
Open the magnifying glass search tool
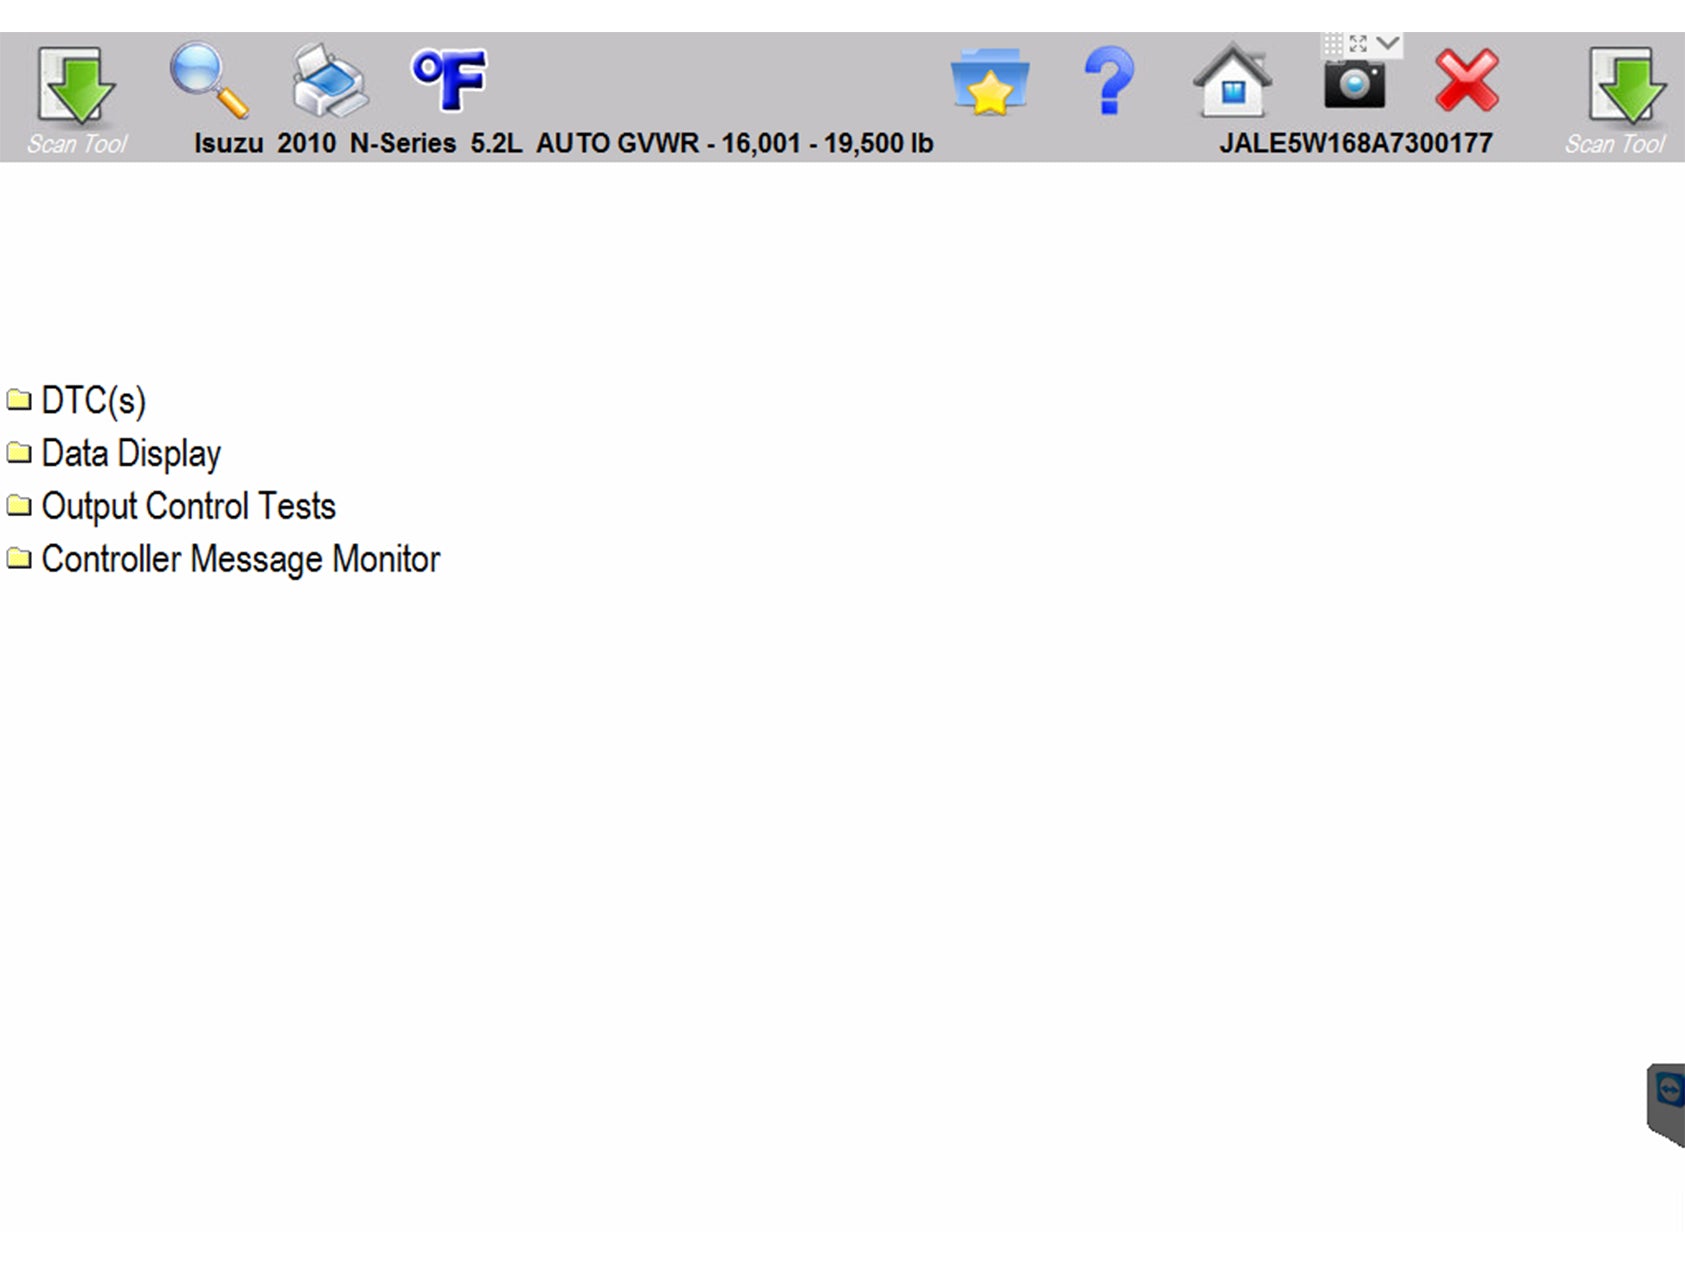pyautogui.click(x=209, y=80)
